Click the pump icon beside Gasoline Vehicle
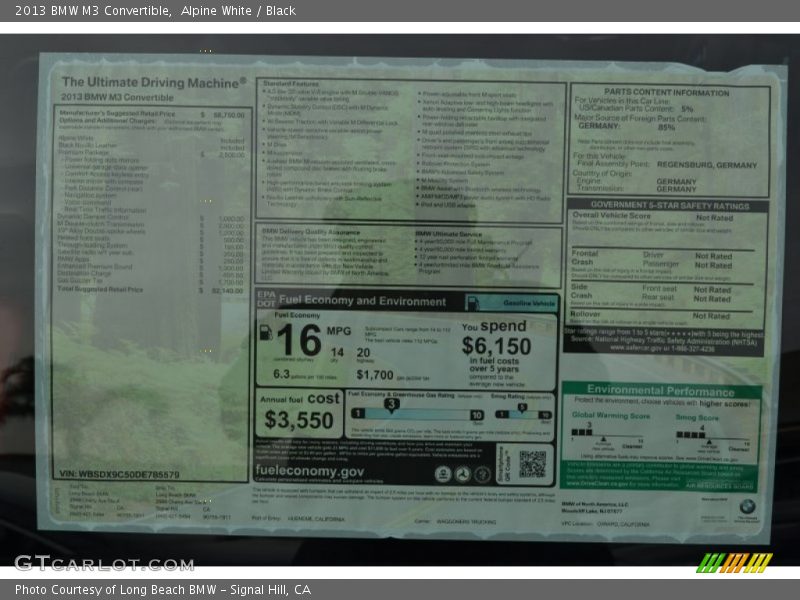 [x=473, y=303]
